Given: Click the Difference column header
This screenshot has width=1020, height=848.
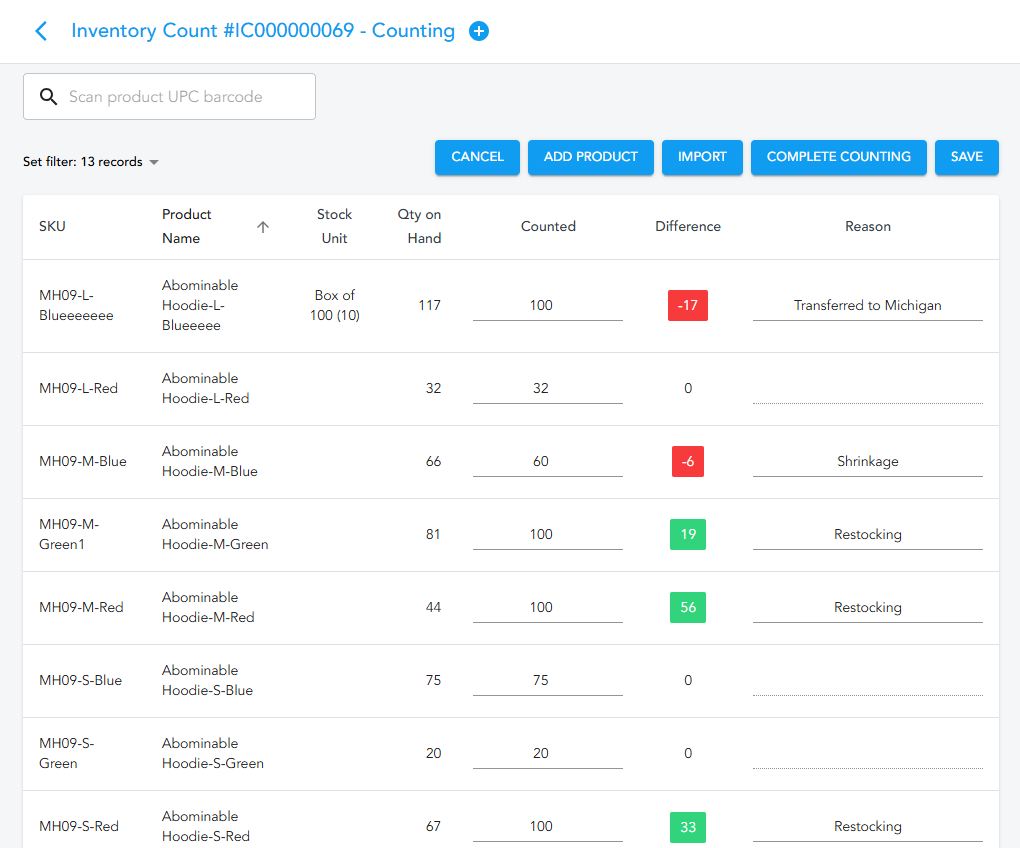Looking at the screenshot, I should [x=687, y=227].
